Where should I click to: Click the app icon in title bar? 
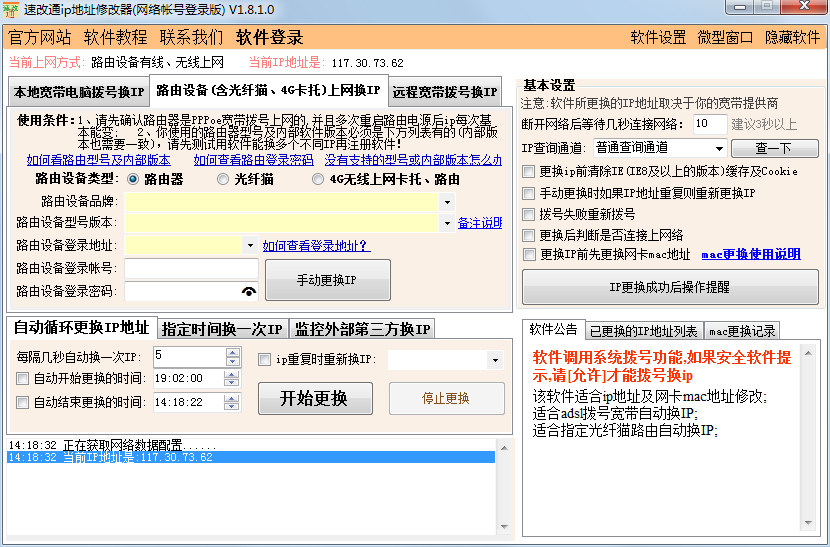(x=12, y=9)
